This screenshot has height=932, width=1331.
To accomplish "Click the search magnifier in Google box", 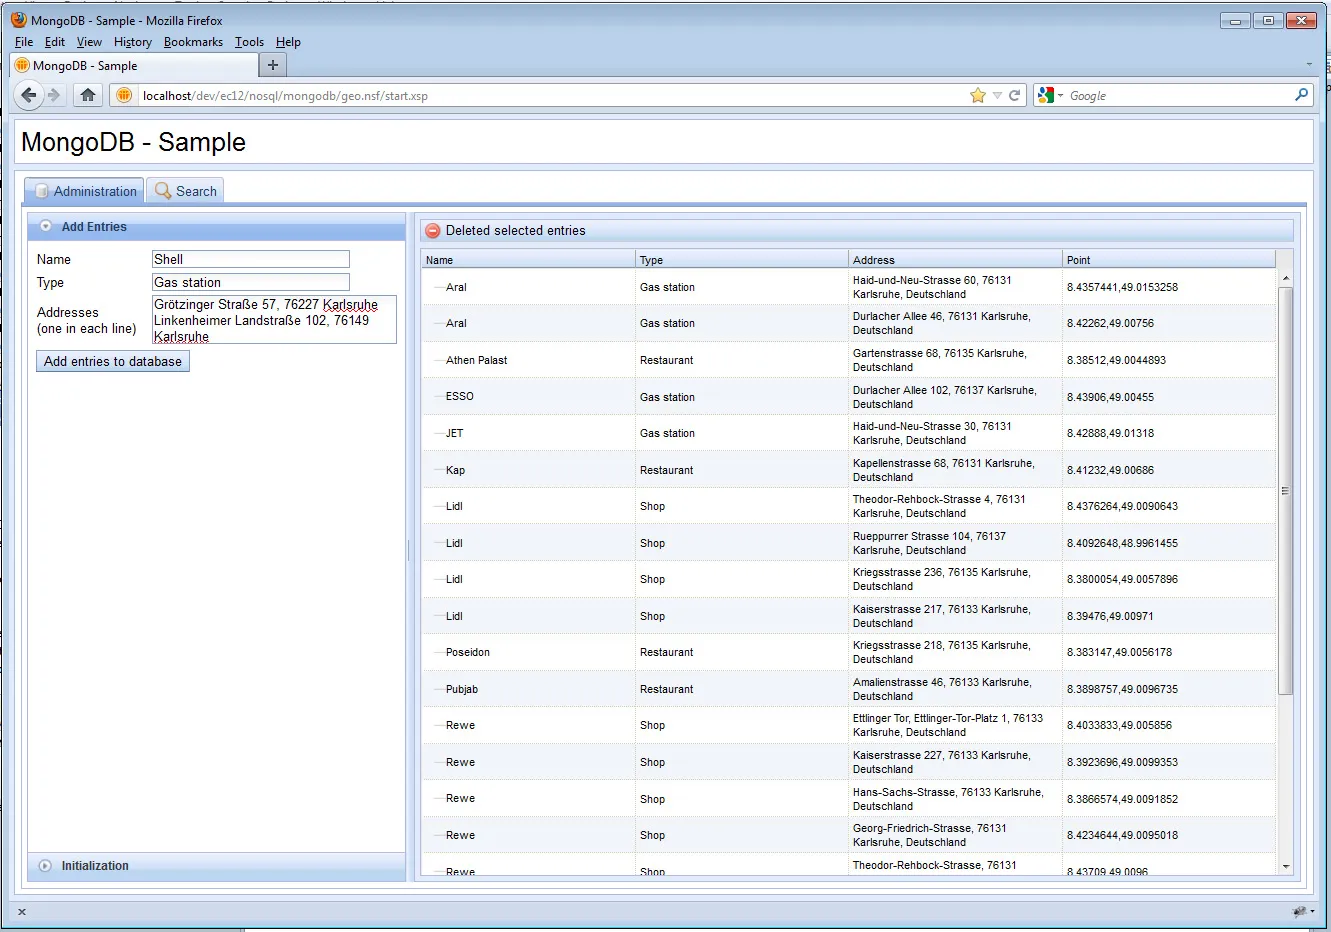I will coord(1301,95).
